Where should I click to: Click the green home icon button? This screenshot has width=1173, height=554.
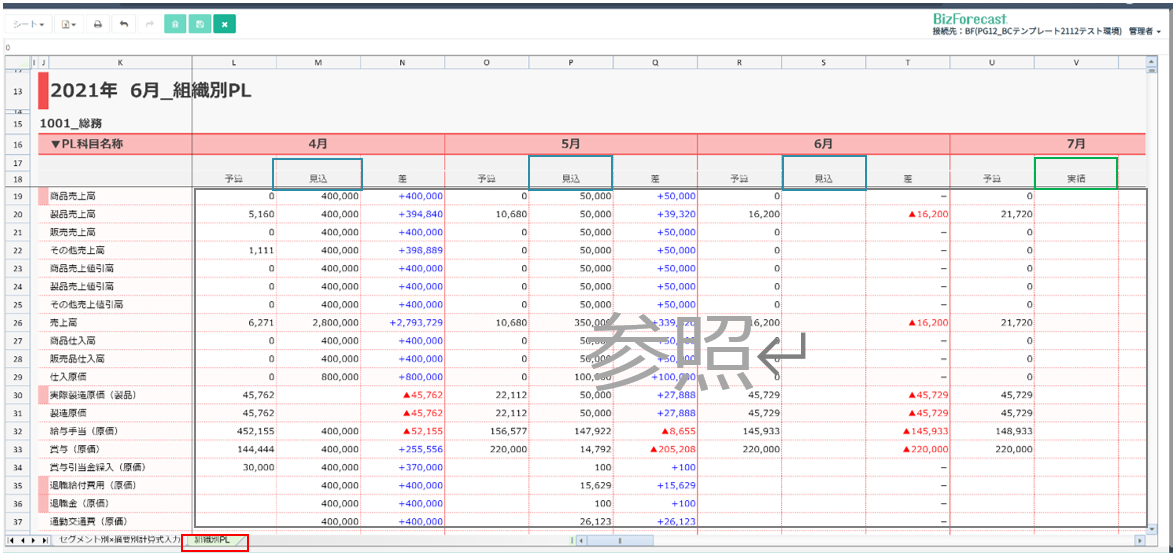[175, 24]
